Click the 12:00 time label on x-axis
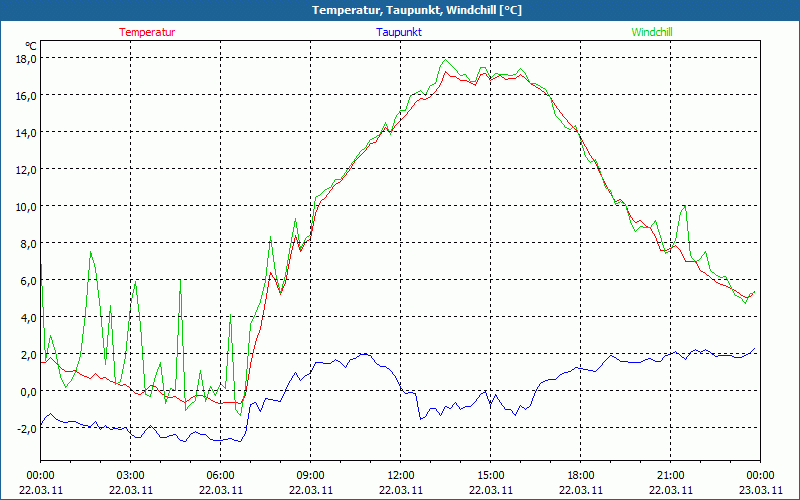800x500 pixels. tap(401, 475)
